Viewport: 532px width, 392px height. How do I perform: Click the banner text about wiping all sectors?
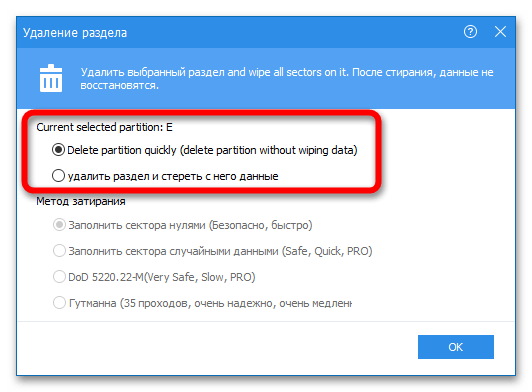coord(287,79)
